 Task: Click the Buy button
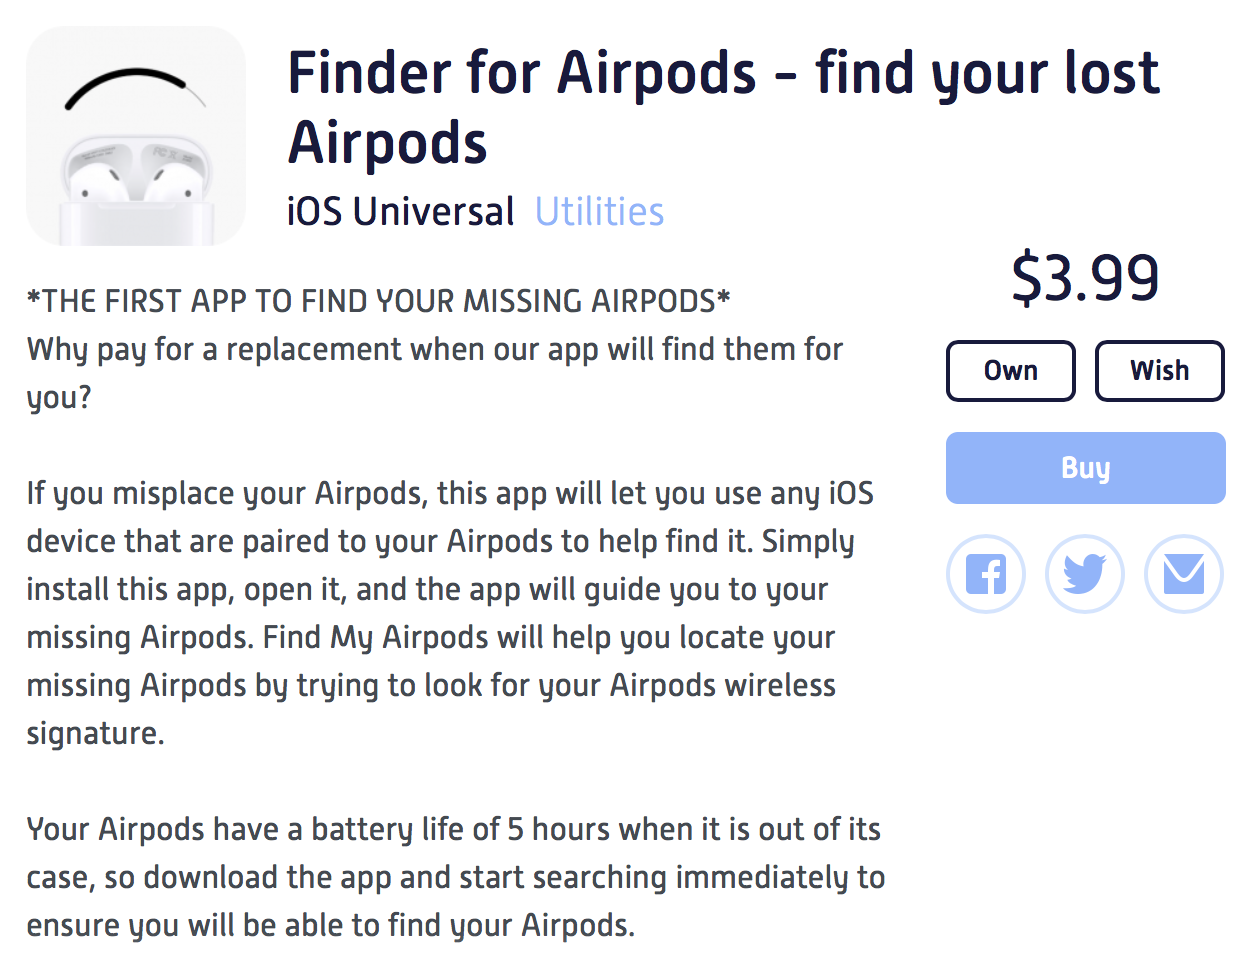click(x=1086, y=468)
